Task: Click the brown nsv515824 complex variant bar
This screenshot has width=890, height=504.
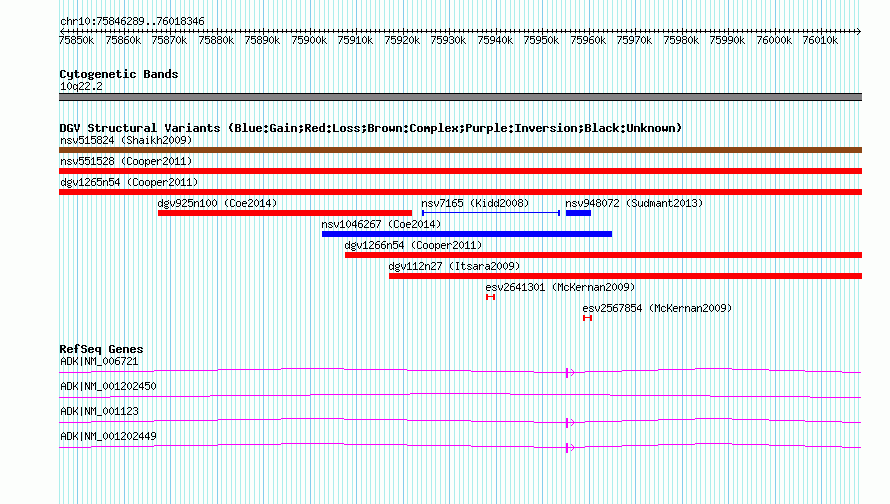Action: coord(460,150)
